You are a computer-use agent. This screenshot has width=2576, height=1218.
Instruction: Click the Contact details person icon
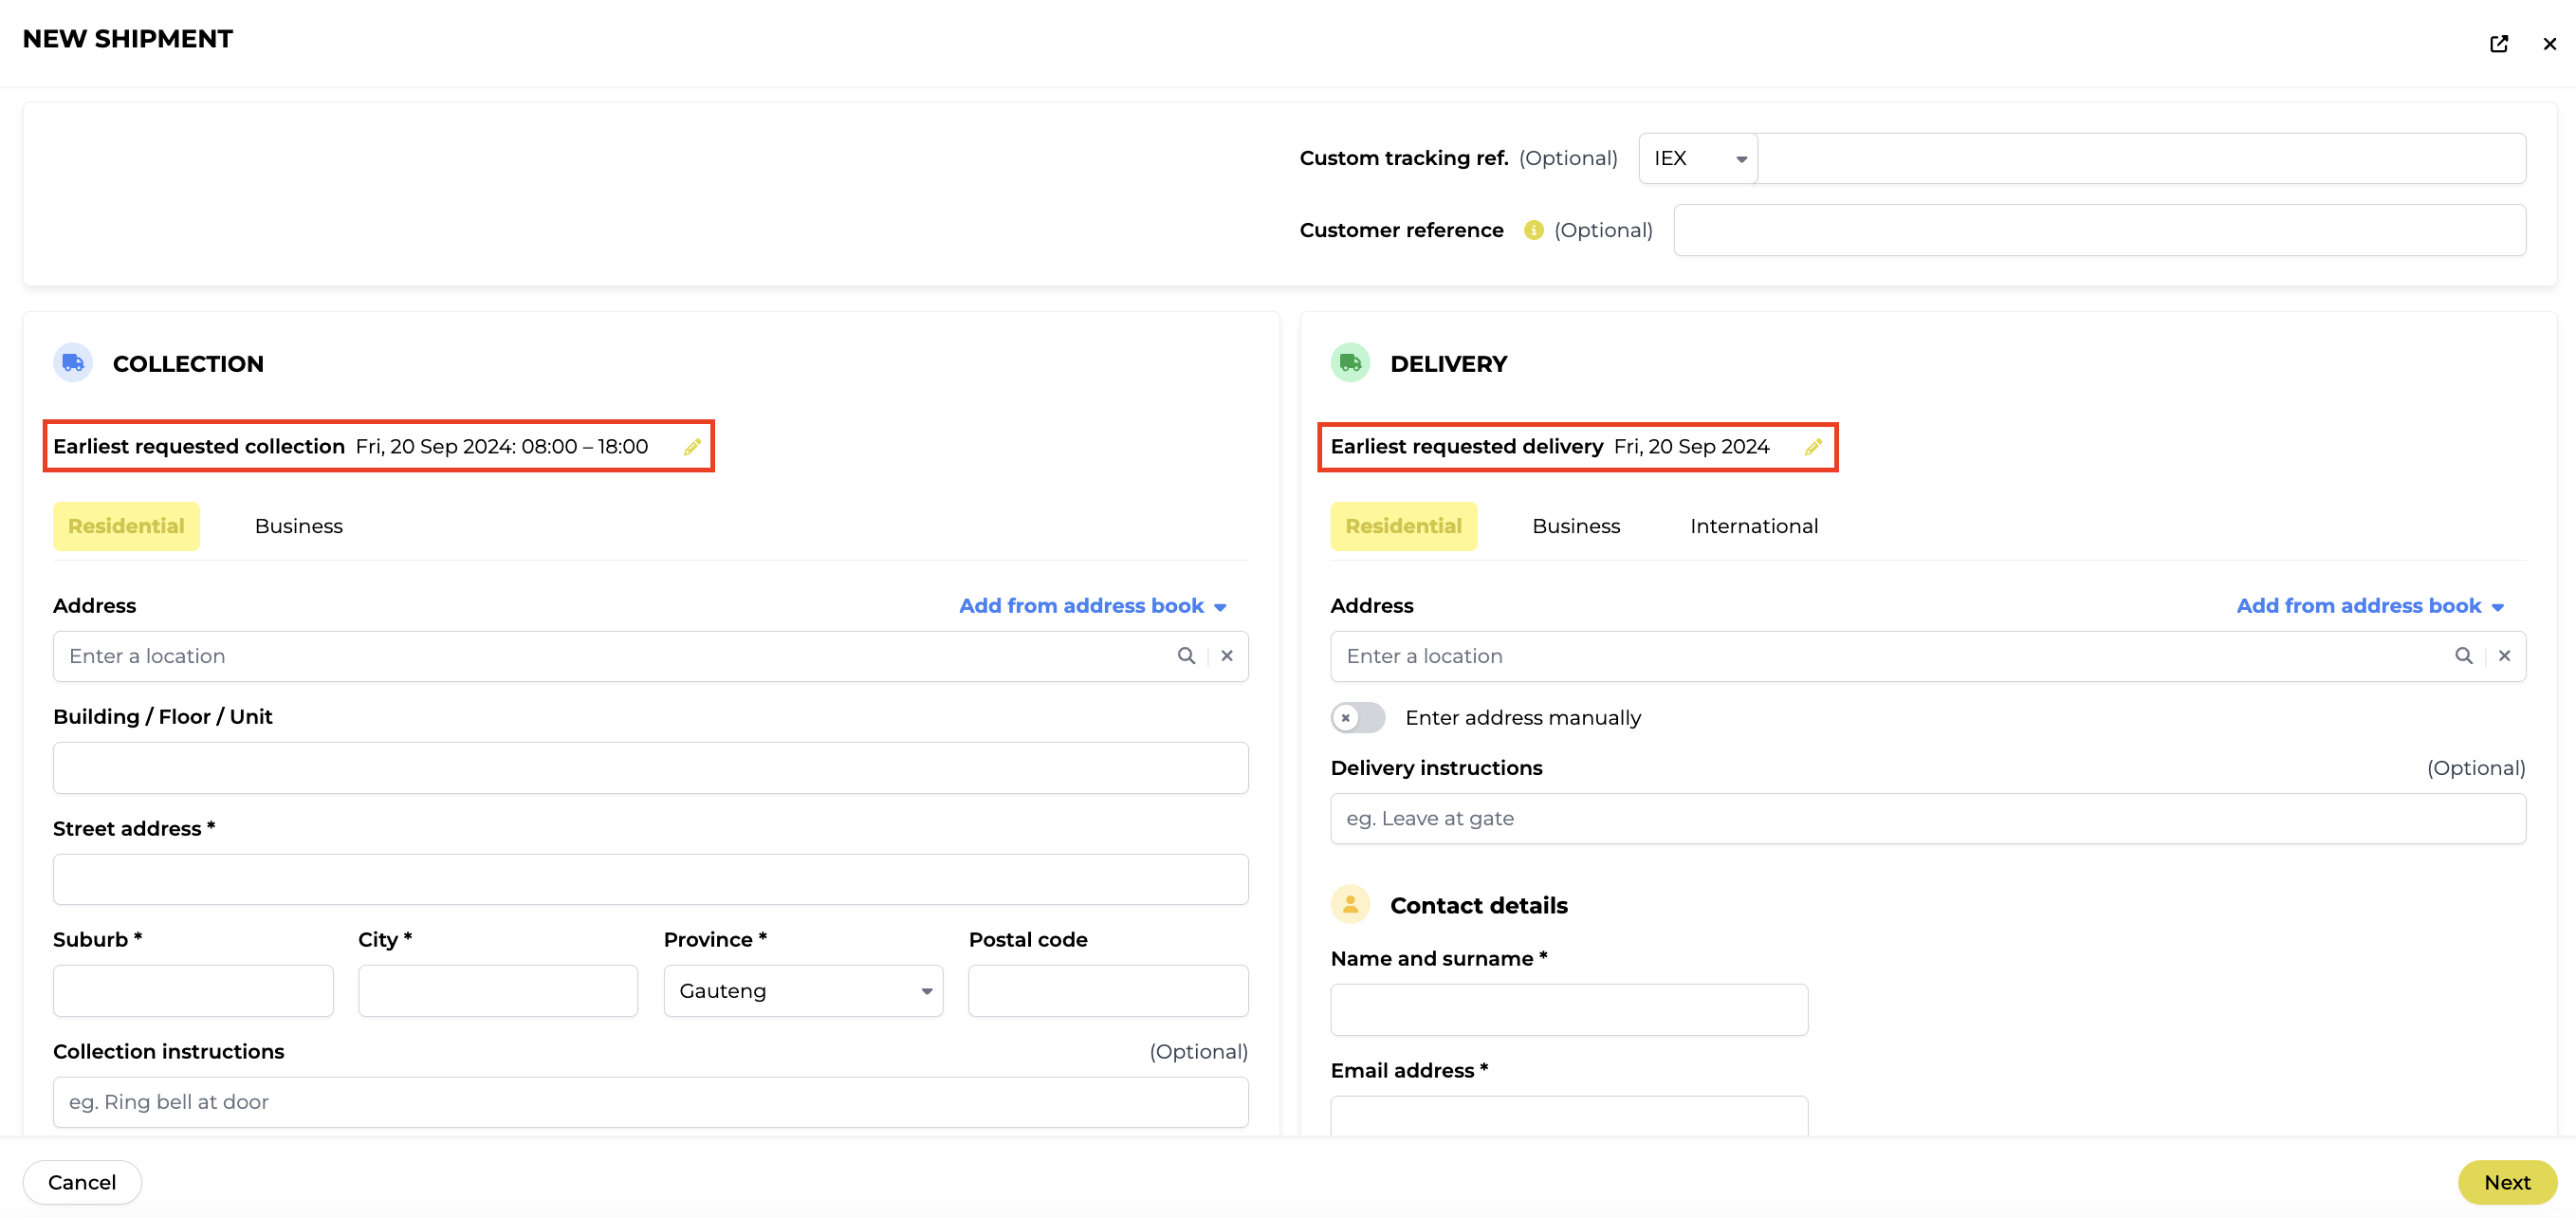click(x=1350, y=905)
